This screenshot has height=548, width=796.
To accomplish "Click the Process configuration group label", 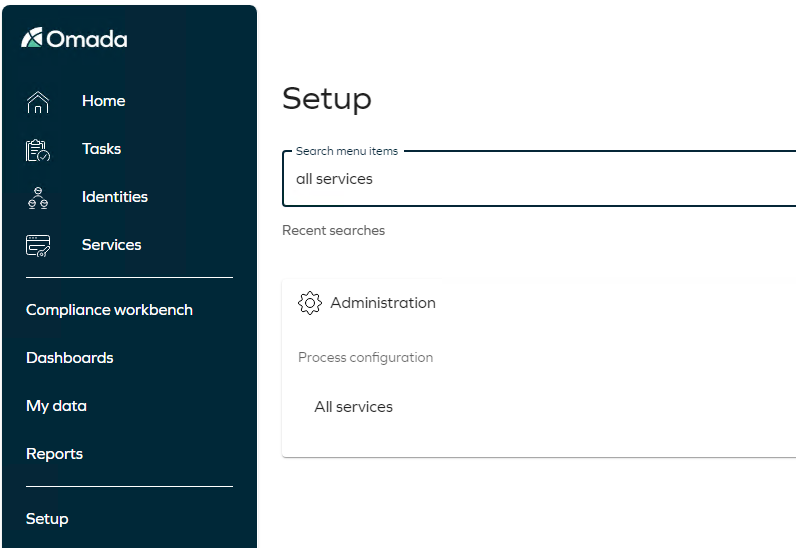I will (x=366, y=358).
